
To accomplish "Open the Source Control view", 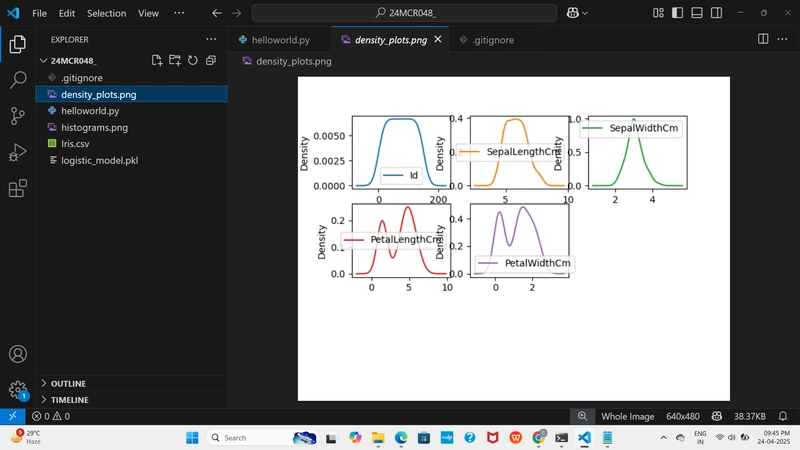I will 18,116.
